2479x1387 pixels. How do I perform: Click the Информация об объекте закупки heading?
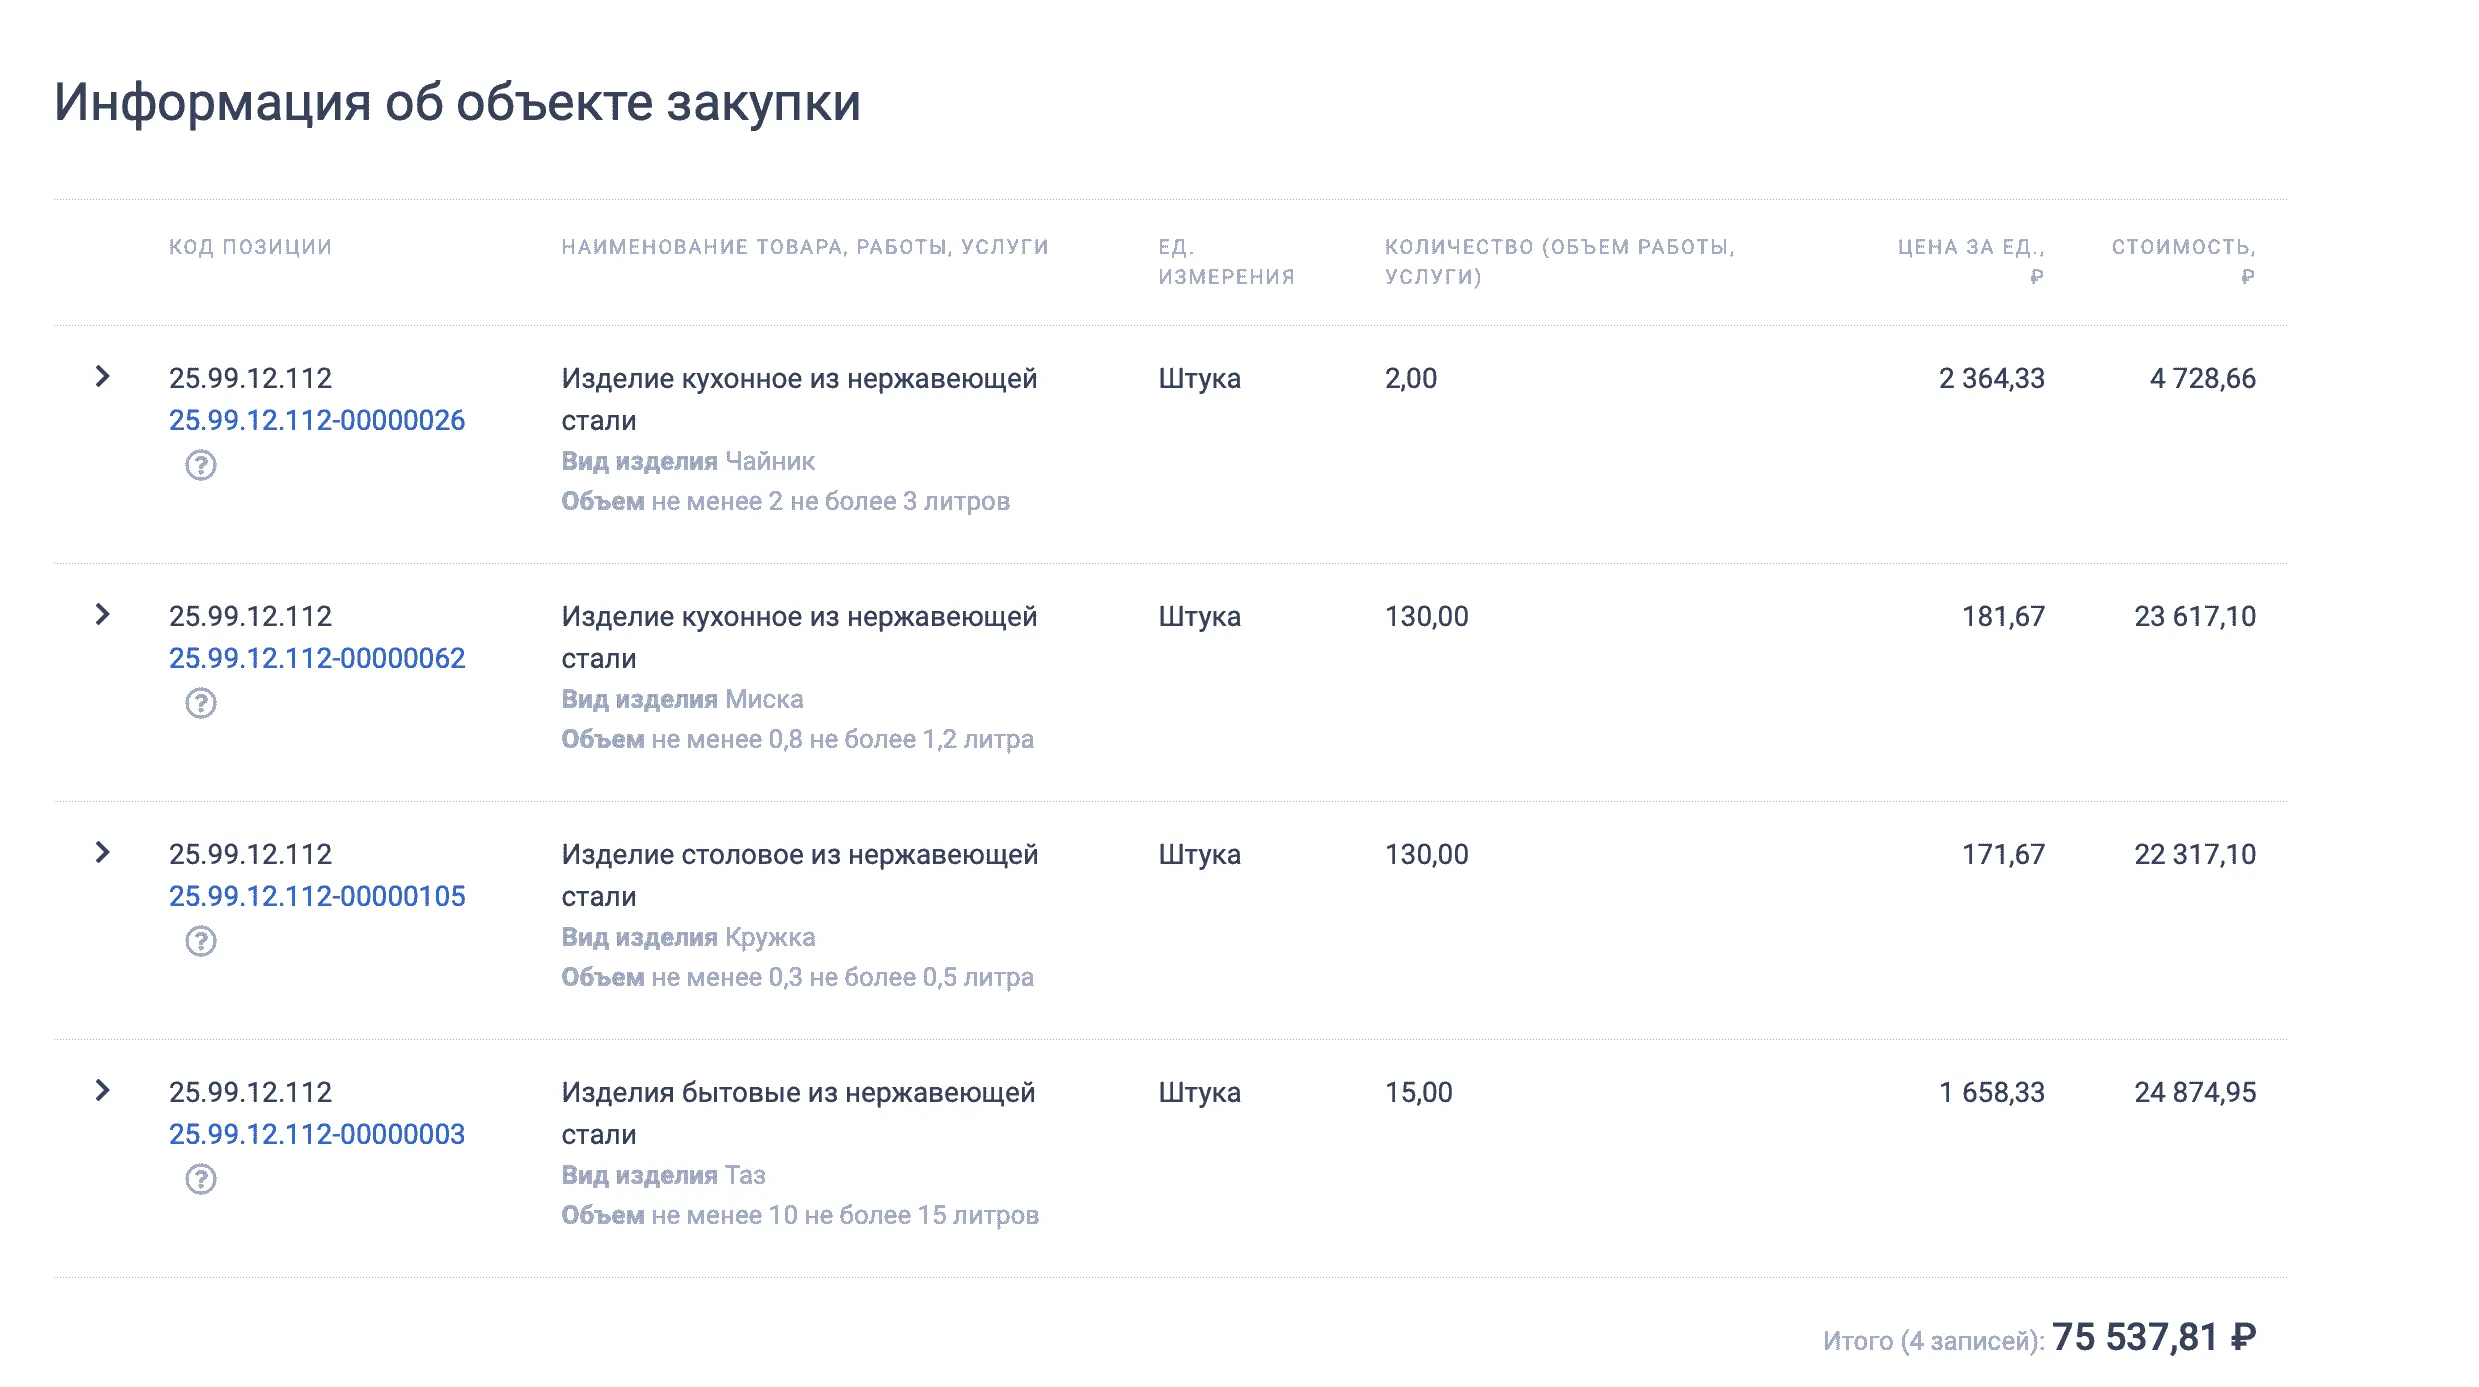click(x=457, y=102)
